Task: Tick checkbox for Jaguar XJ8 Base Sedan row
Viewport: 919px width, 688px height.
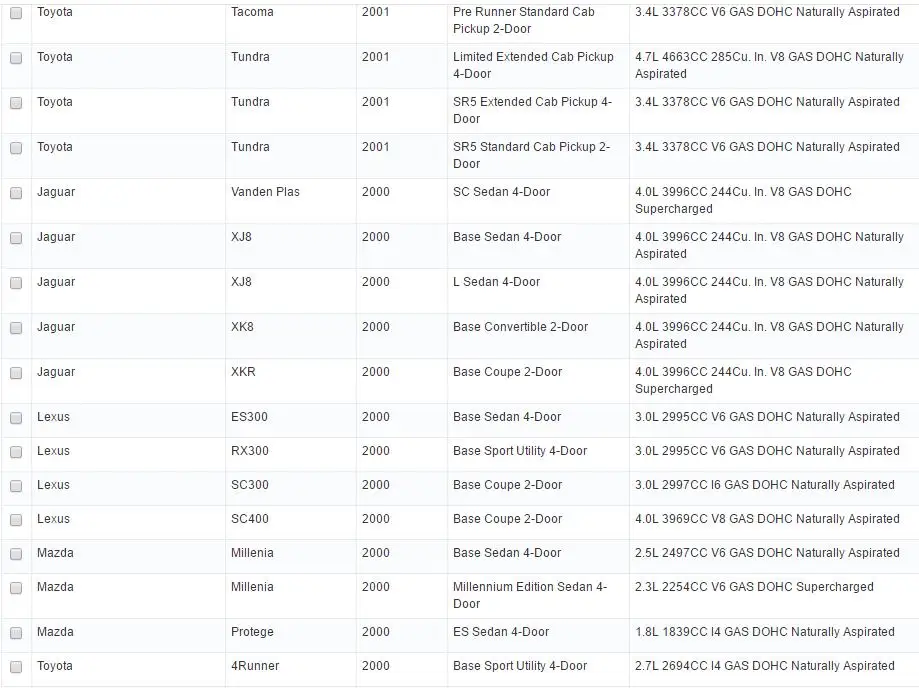Action: (x=16, y=239)
